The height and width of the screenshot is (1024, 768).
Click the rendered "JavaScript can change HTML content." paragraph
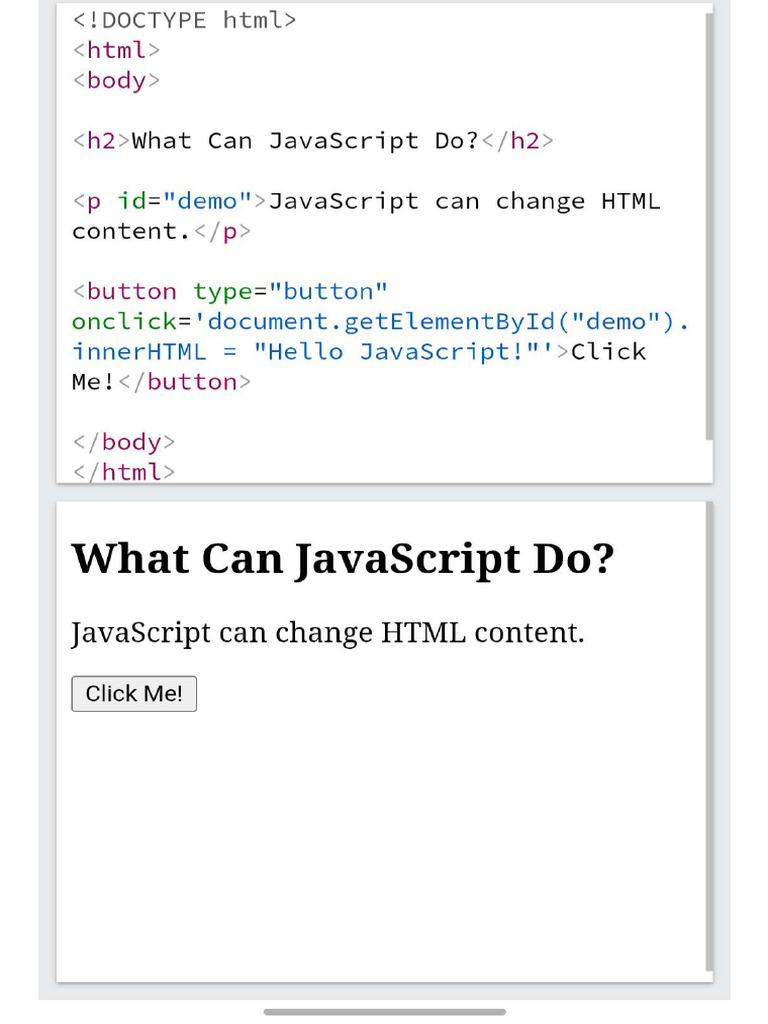coord(328,633)
